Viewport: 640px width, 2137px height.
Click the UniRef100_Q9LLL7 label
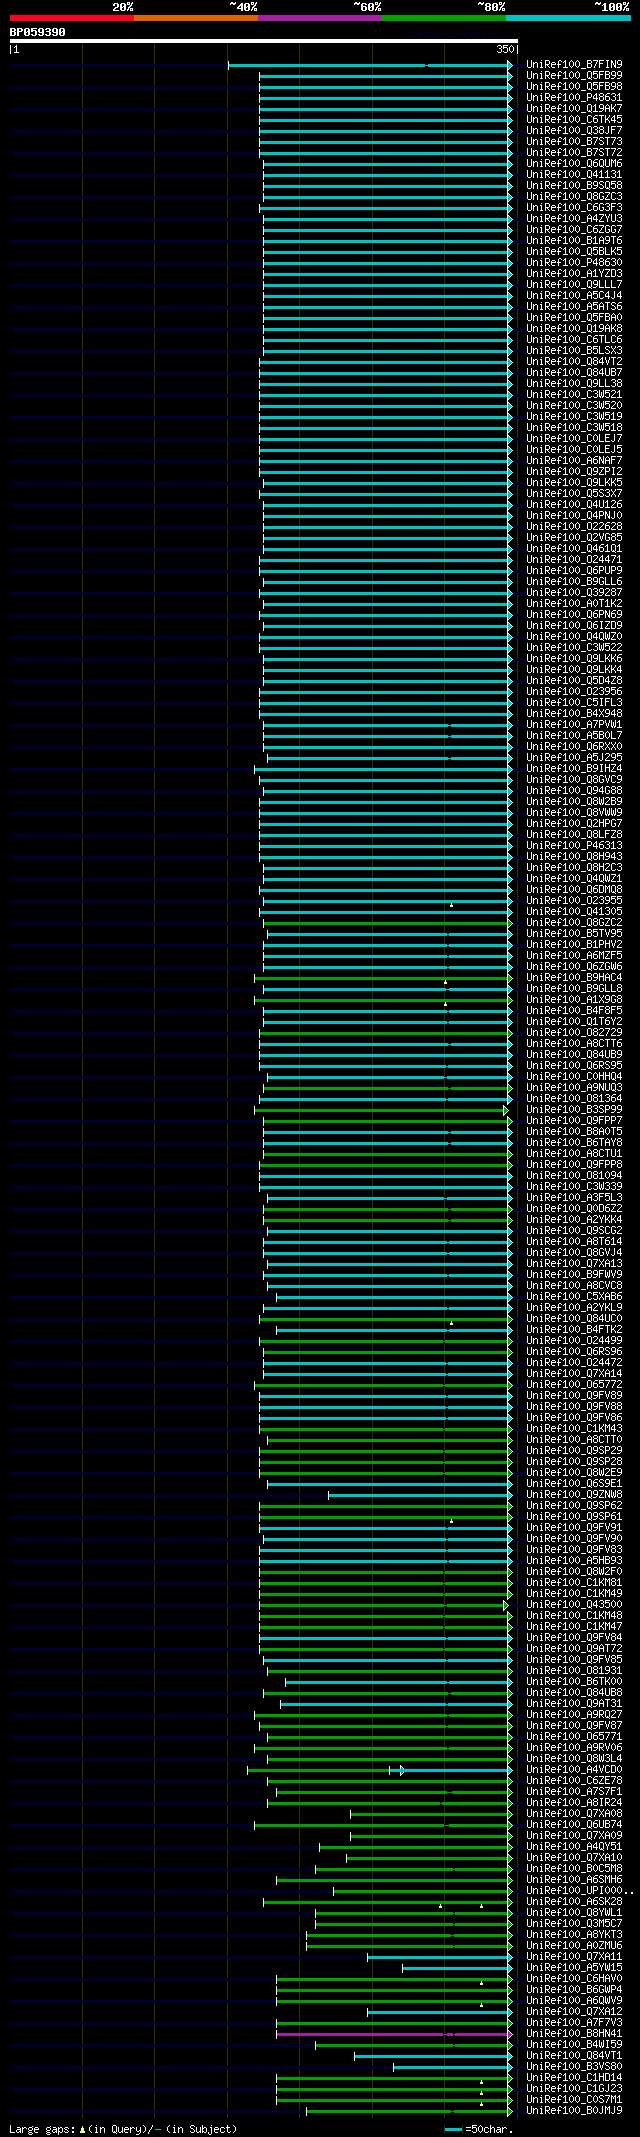coord(574,285)
